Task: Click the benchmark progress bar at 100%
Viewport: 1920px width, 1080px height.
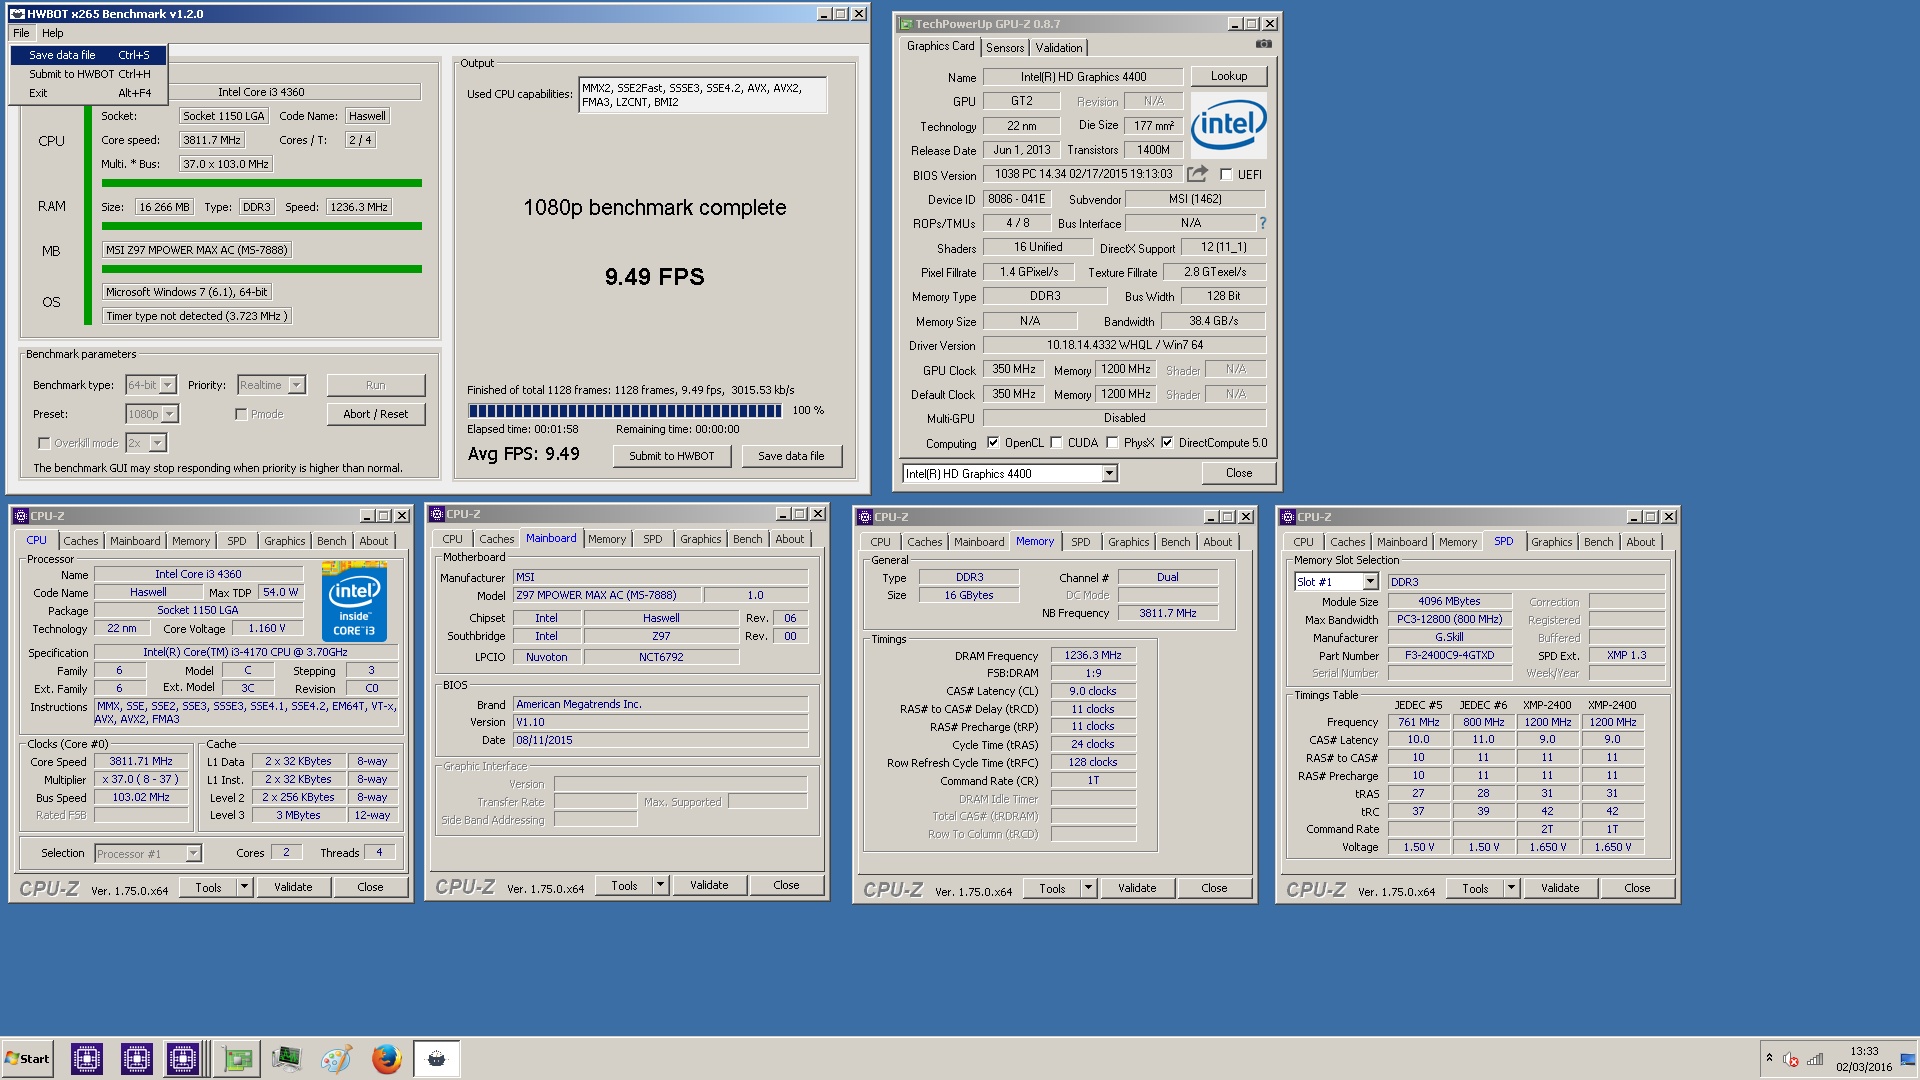Action: tap(625, 411)
